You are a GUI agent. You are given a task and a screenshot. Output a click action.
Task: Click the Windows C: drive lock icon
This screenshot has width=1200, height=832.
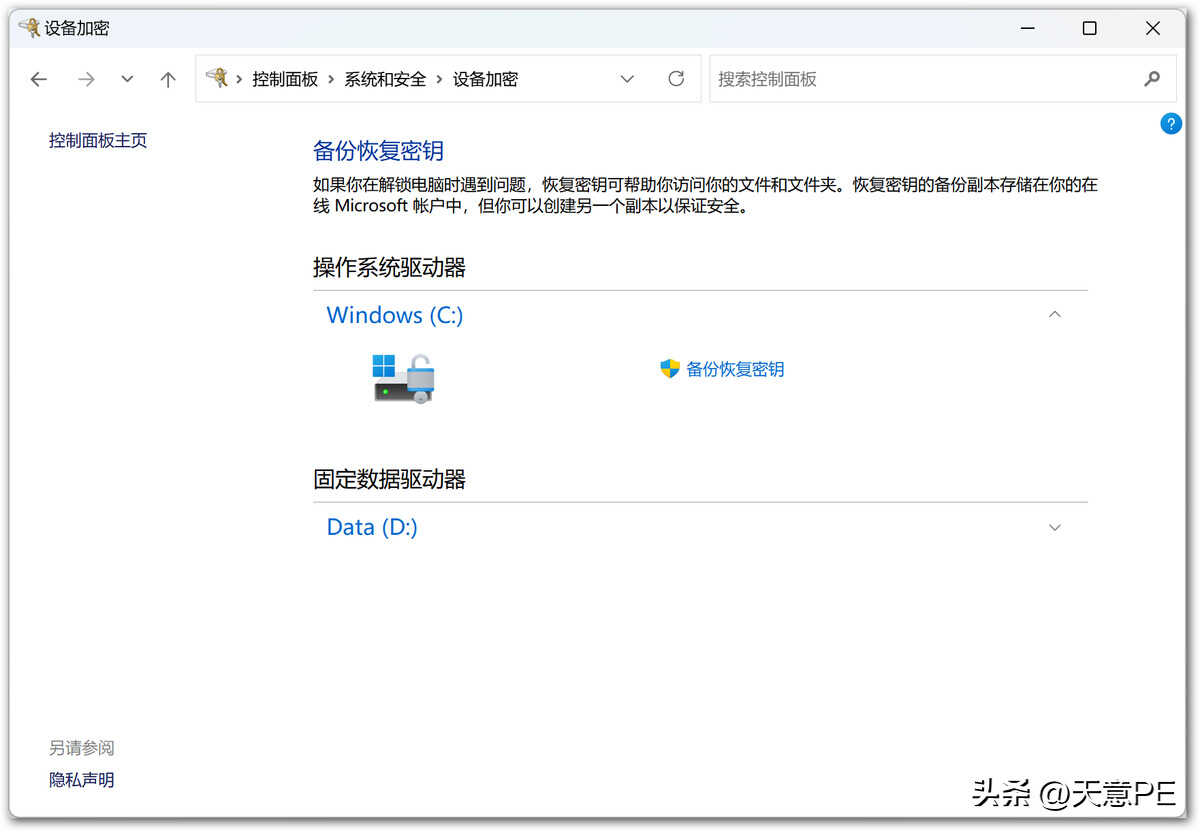(x=404, y=378)
